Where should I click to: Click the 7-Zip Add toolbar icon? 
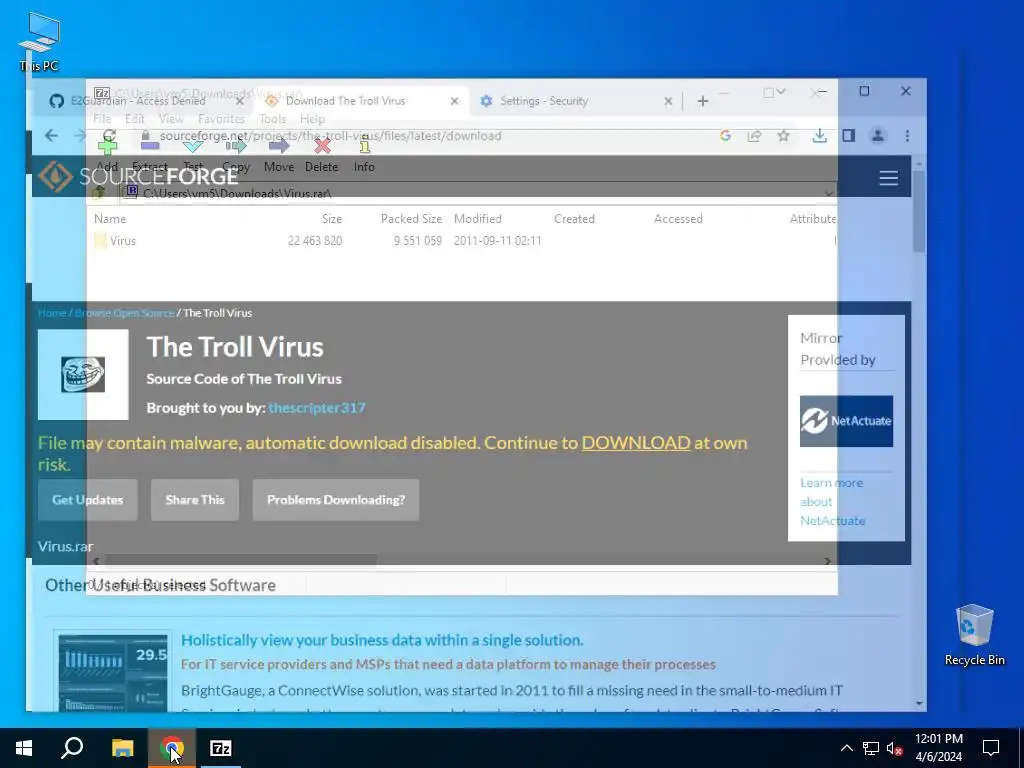[107, 146]
